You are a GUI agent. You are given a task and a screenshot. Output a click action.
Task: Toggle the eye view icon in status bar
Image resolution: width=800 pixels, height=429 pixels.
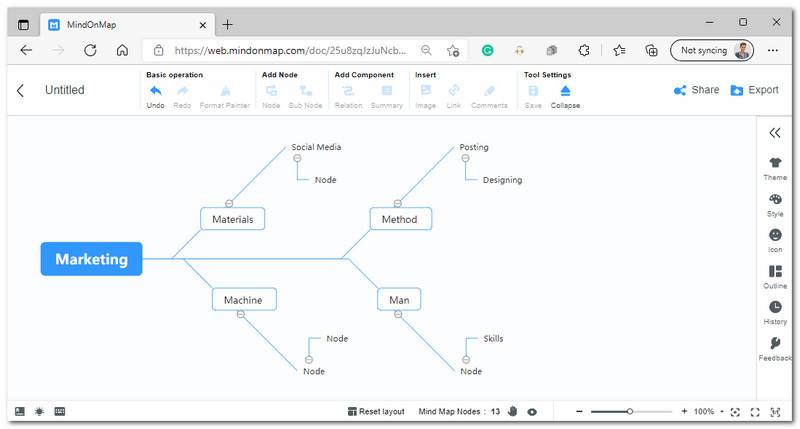pos(532,411)
